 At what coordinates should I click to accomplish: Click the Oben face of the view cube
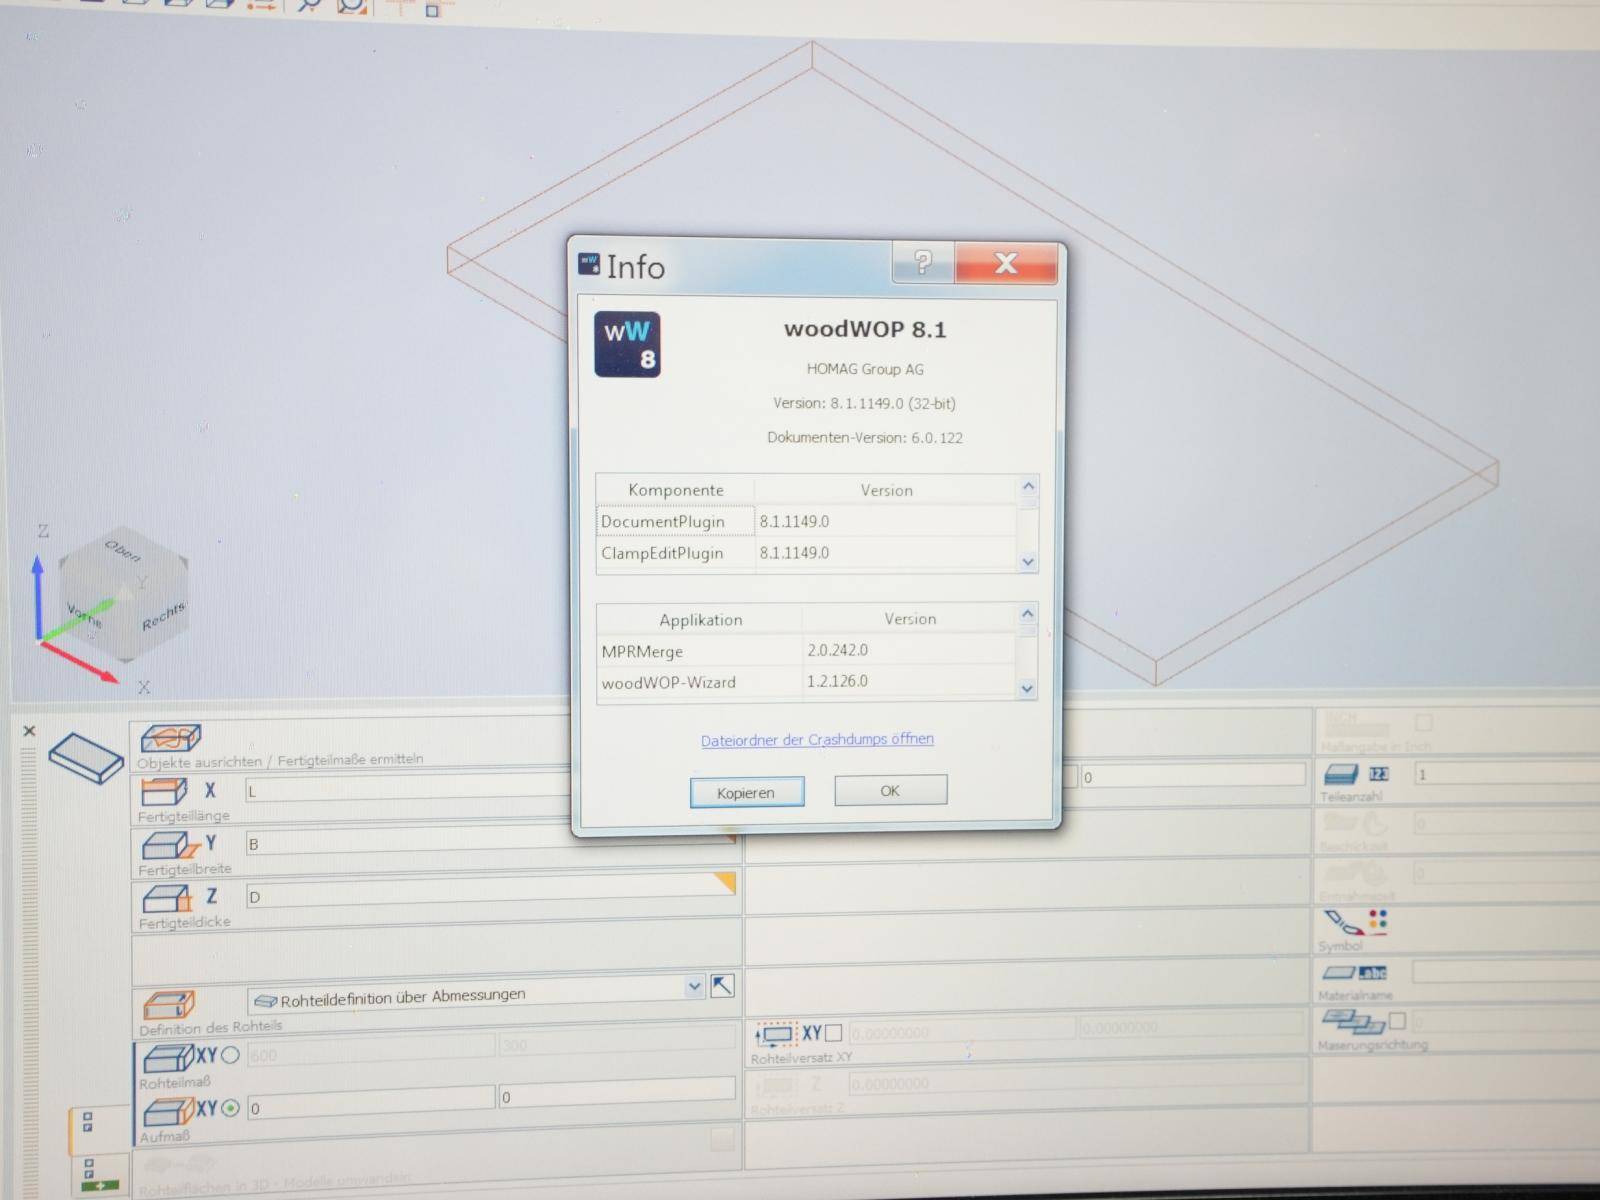[123, 552]
